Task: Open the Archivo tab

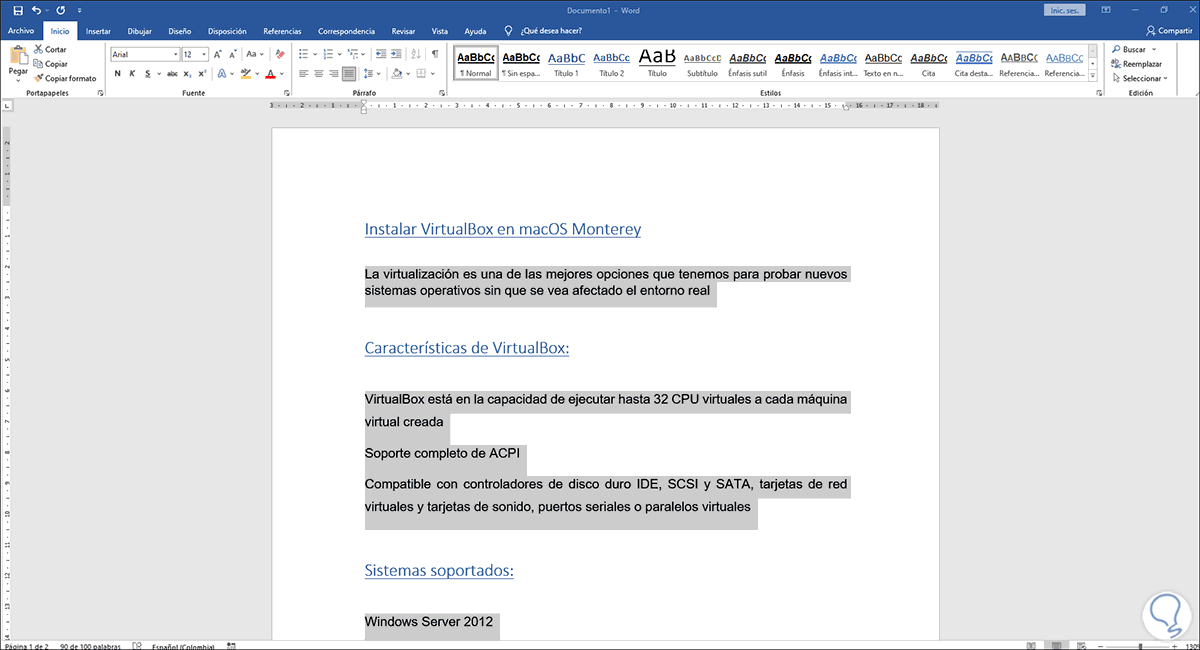Action: coord(21,31)
